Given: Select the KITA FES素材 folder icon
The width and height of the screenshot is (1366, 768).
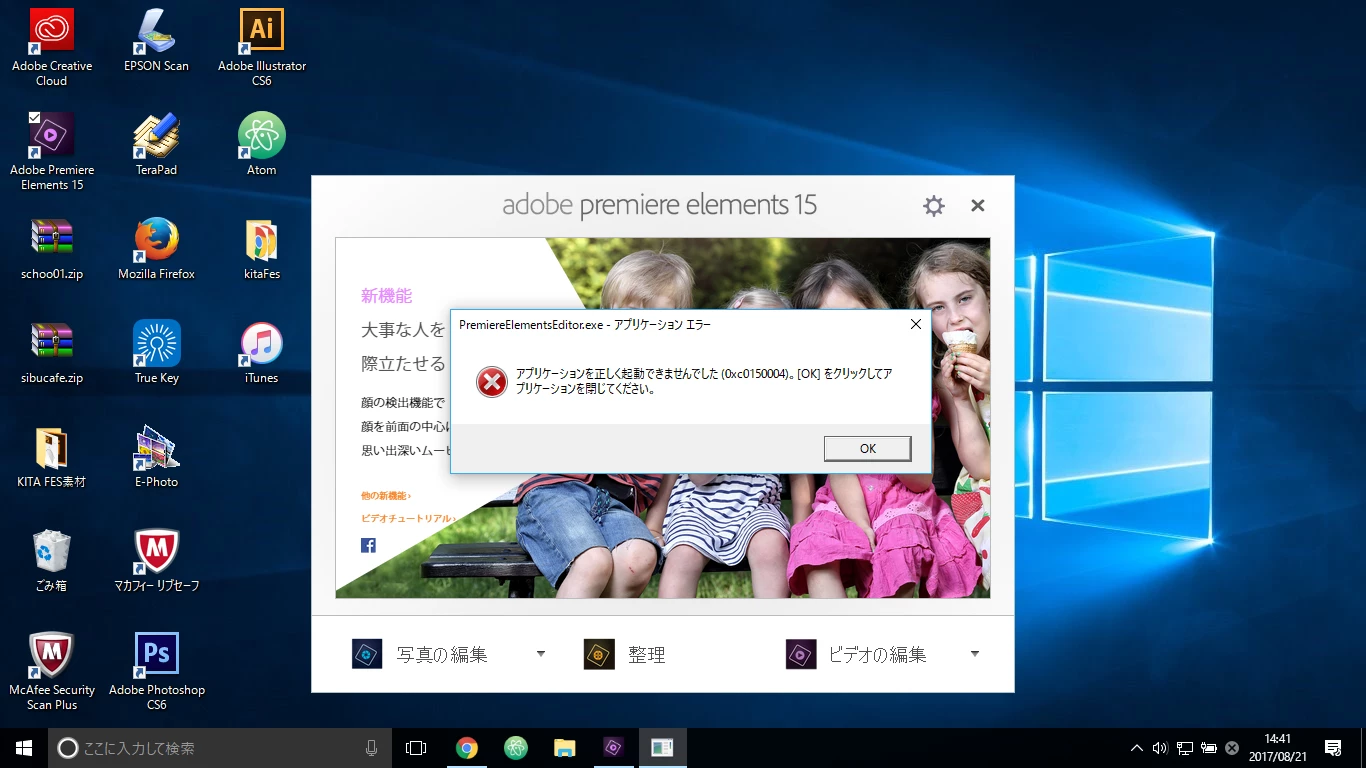Looking at the screenshot, I should click(52, 456).
